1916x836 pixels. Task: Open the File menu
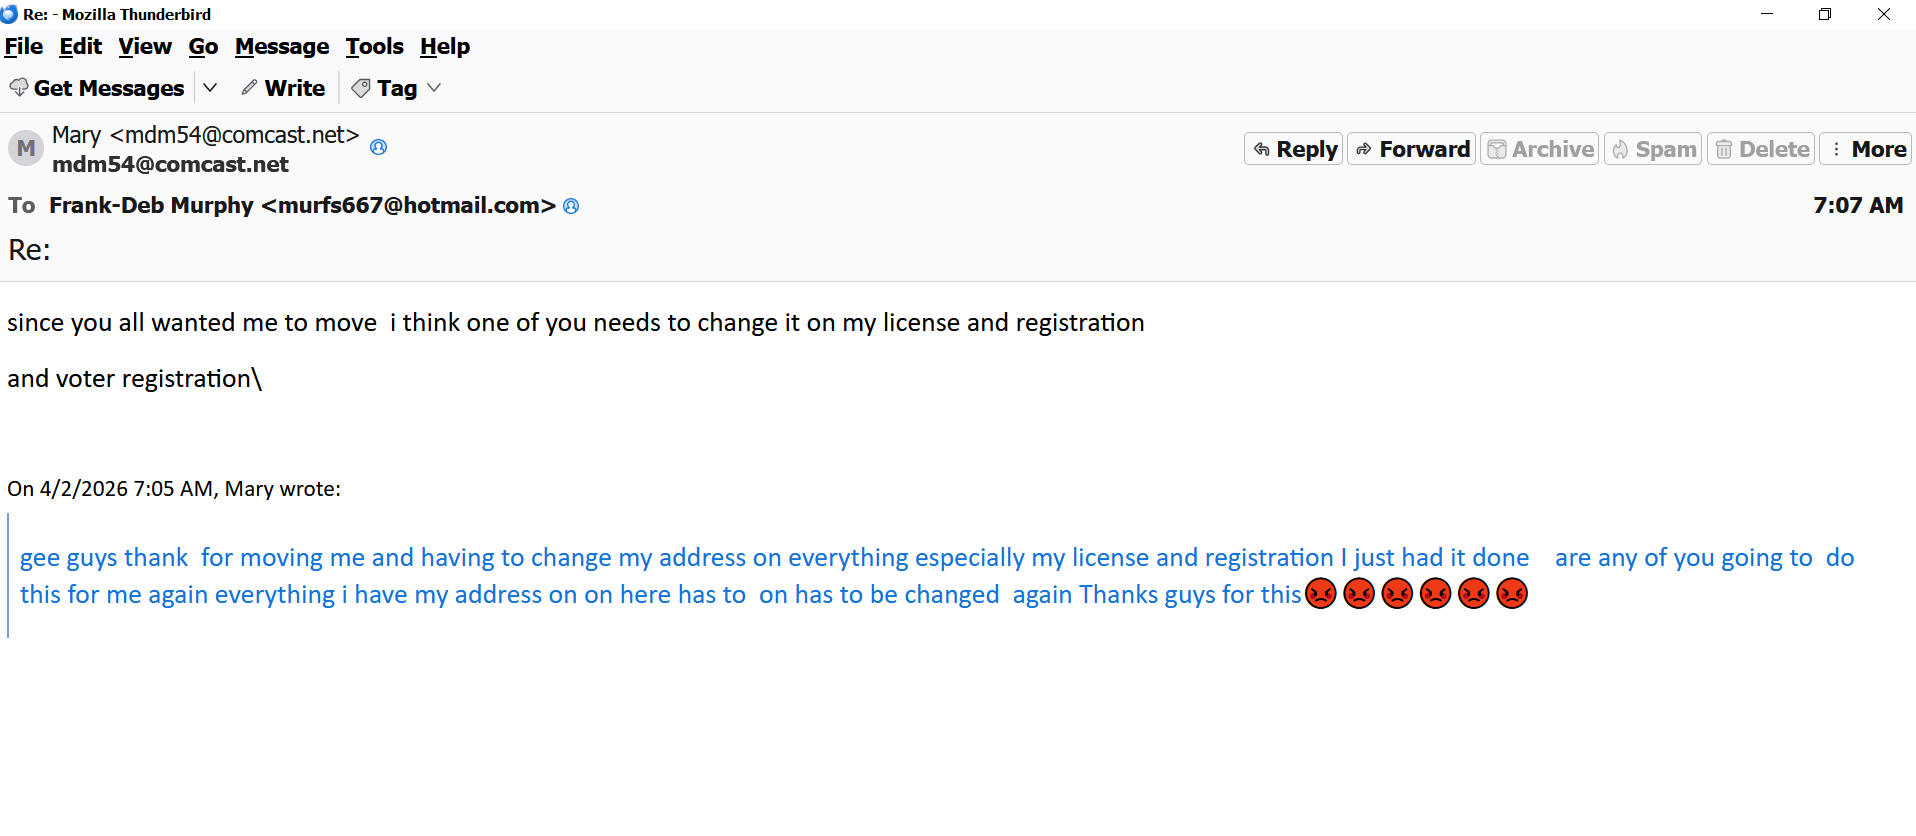(24, 47)
